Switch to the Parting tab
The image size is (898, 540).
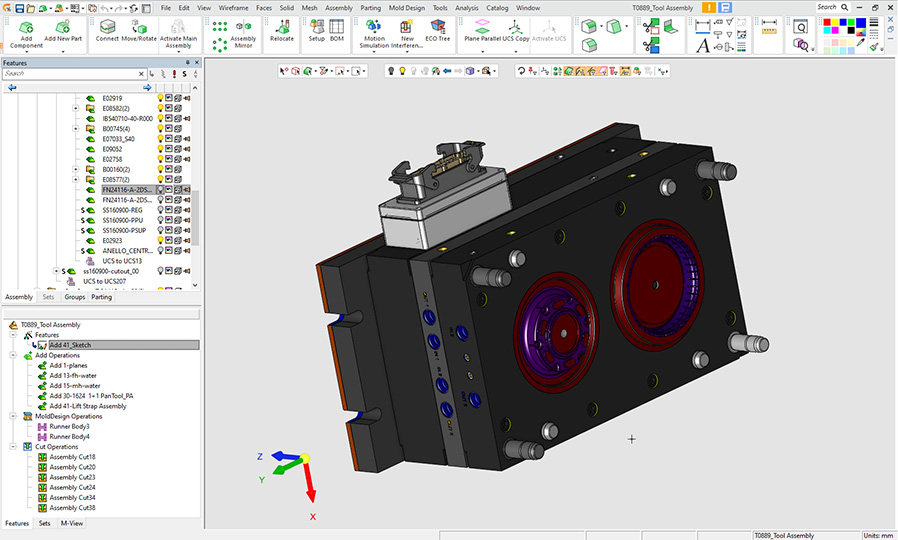102,297
